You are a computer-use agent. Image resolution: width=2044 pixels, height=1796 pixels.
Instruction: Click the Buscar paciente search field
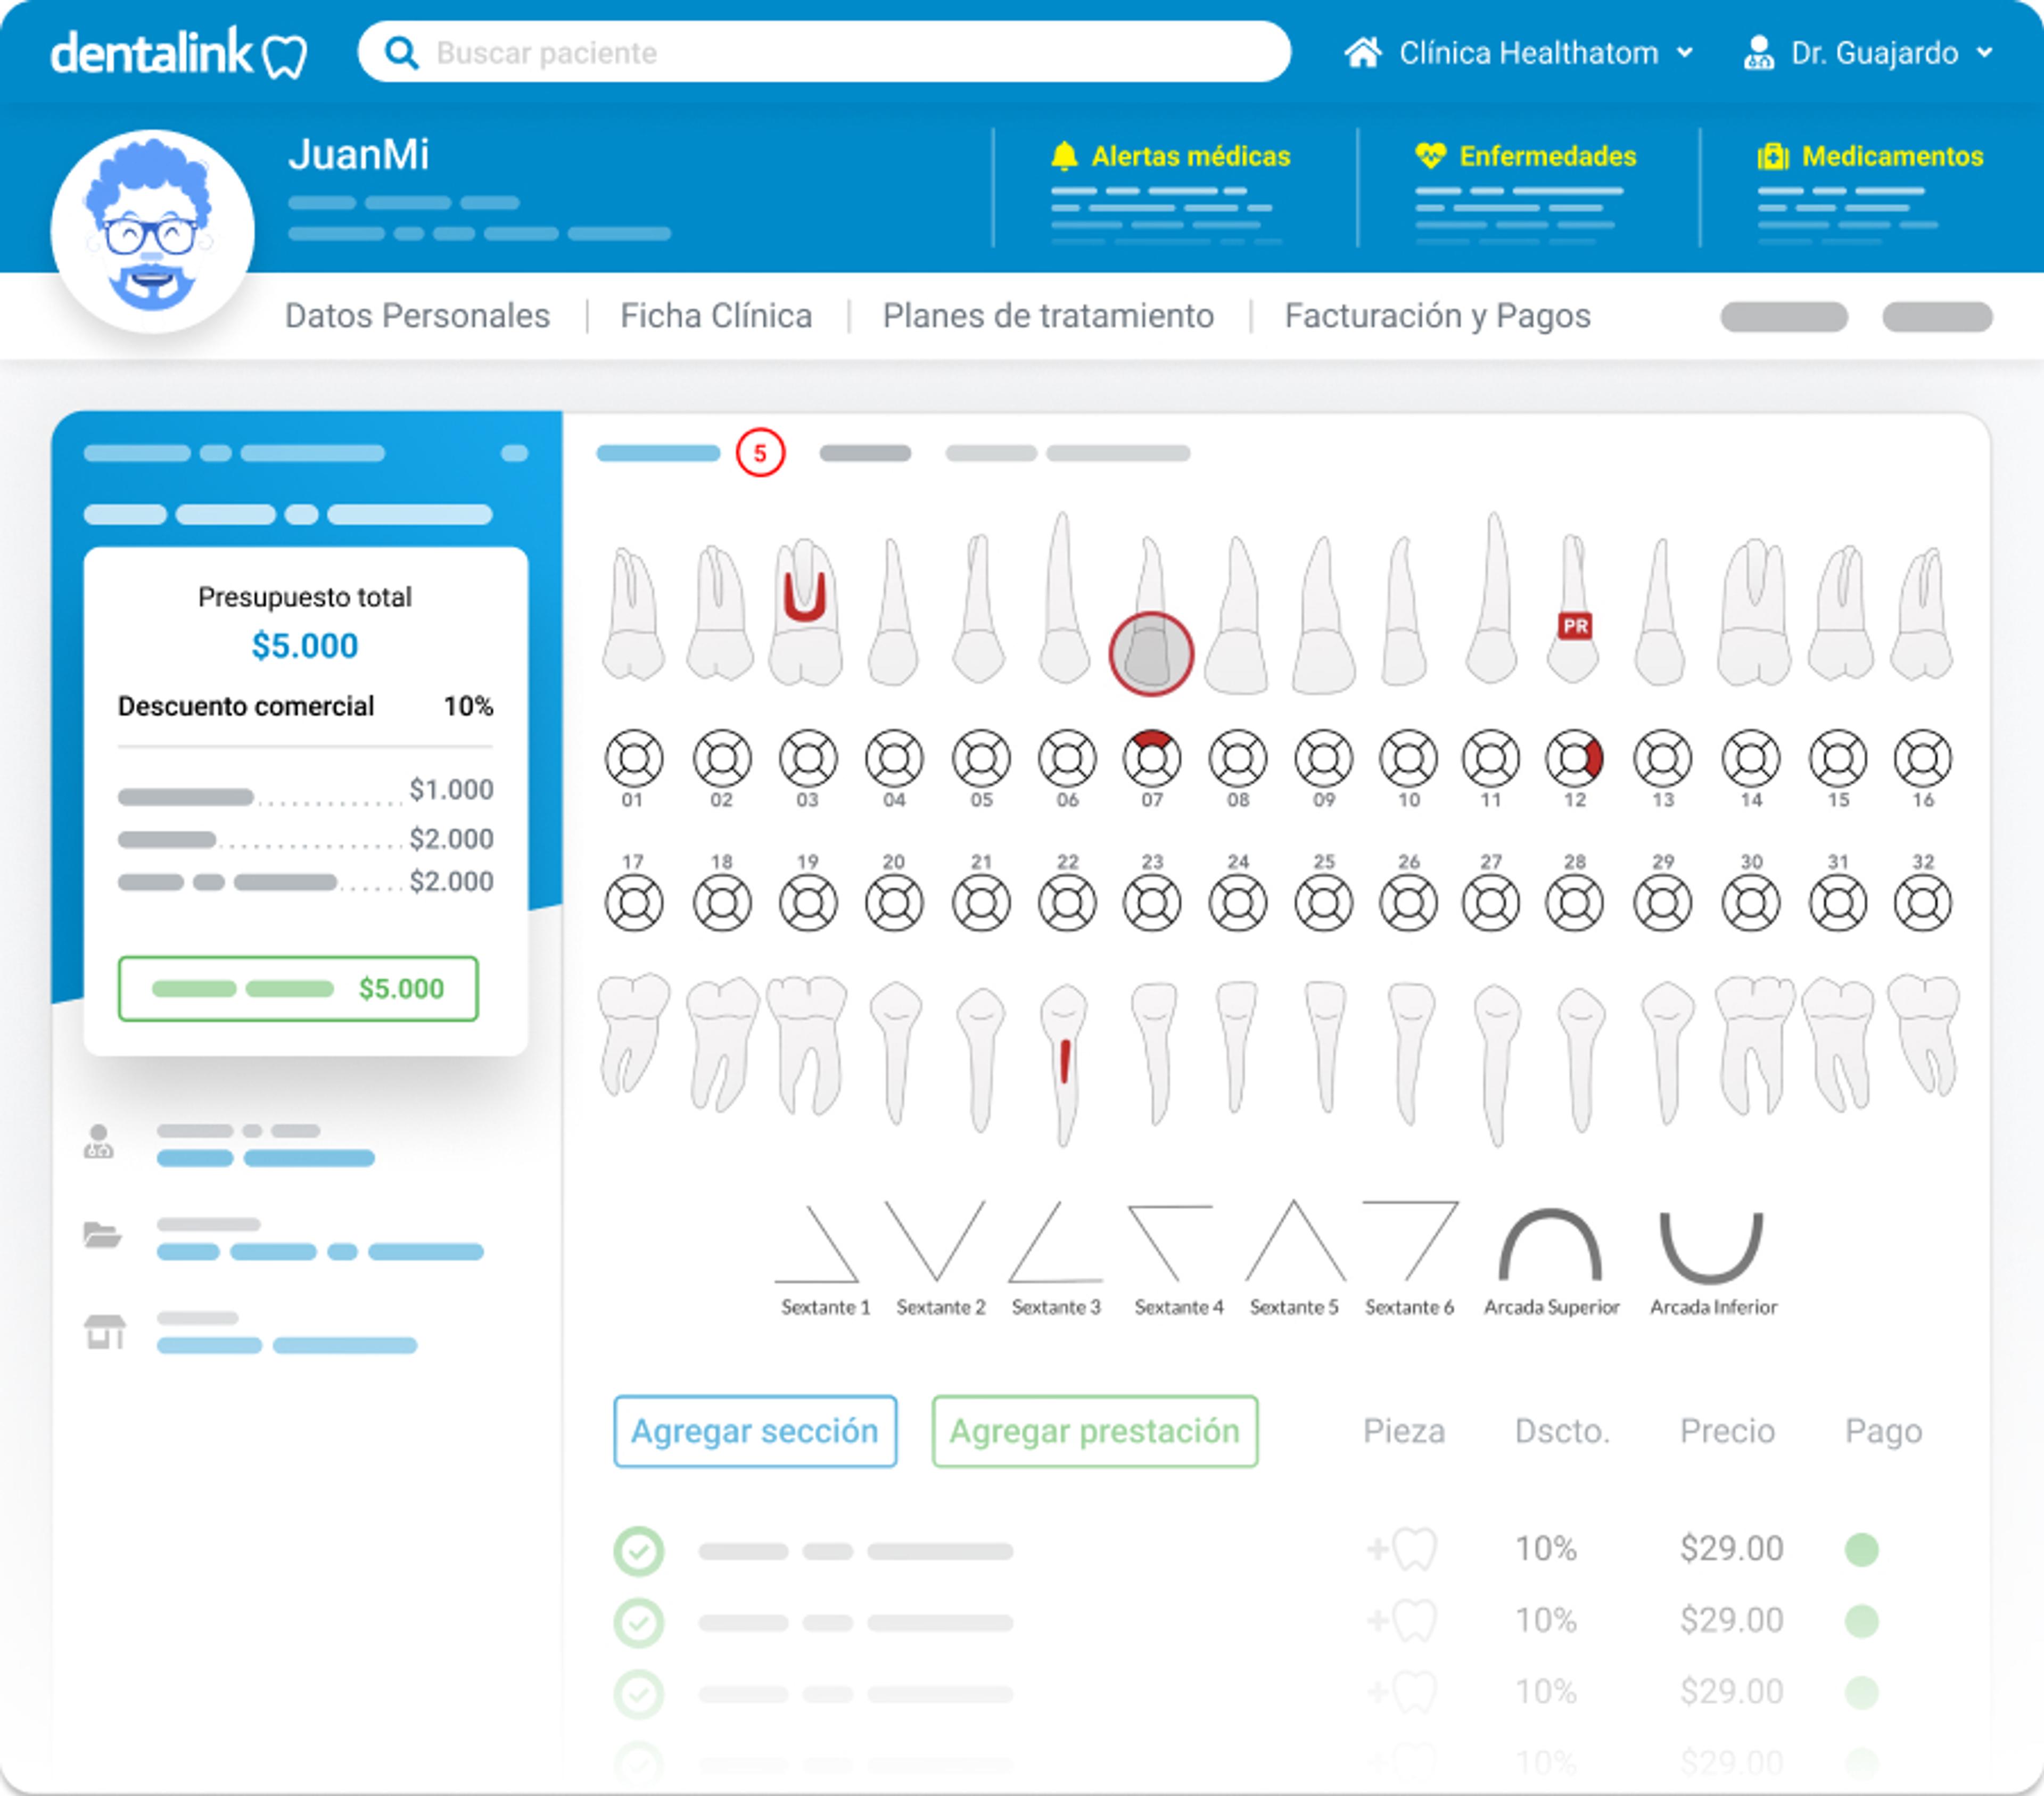tap(824, 52)
